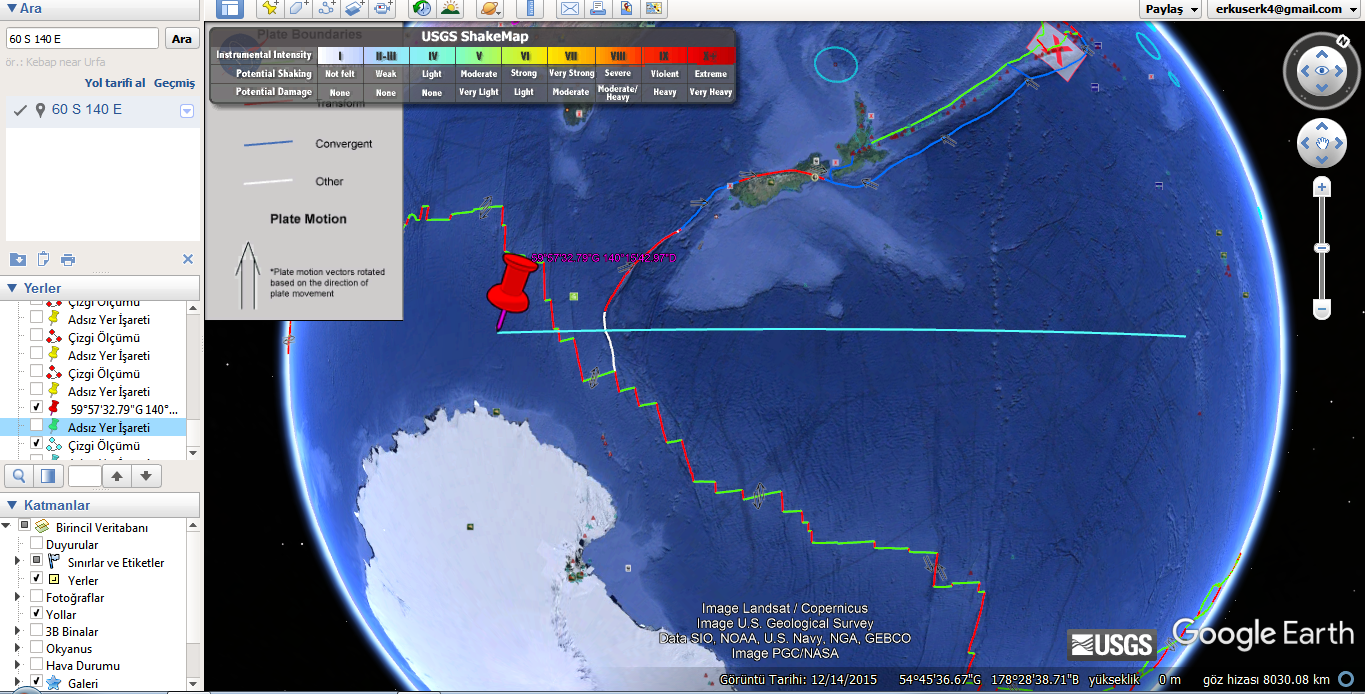Print the current view from toolbar
The width and height of the screenshot is (1365, 694).
[x=598, y=9]
